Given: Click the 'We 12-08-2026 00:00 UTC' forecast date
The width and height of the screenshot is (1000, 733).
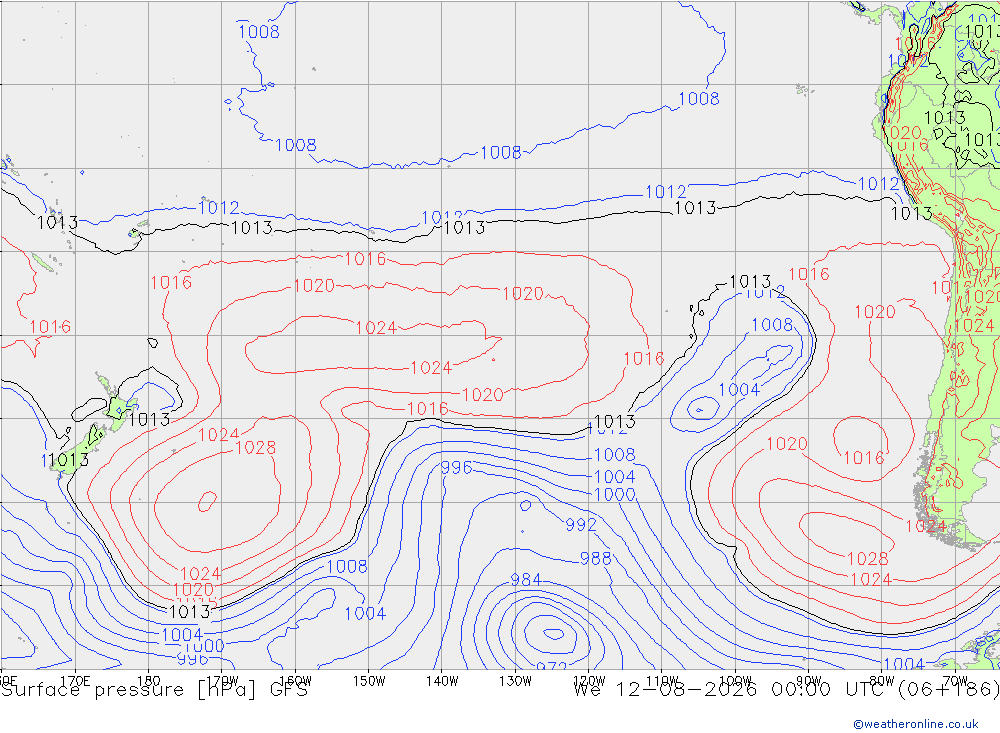Looking at the screenshot, I should pyautogui.click(x=732, y=690).
